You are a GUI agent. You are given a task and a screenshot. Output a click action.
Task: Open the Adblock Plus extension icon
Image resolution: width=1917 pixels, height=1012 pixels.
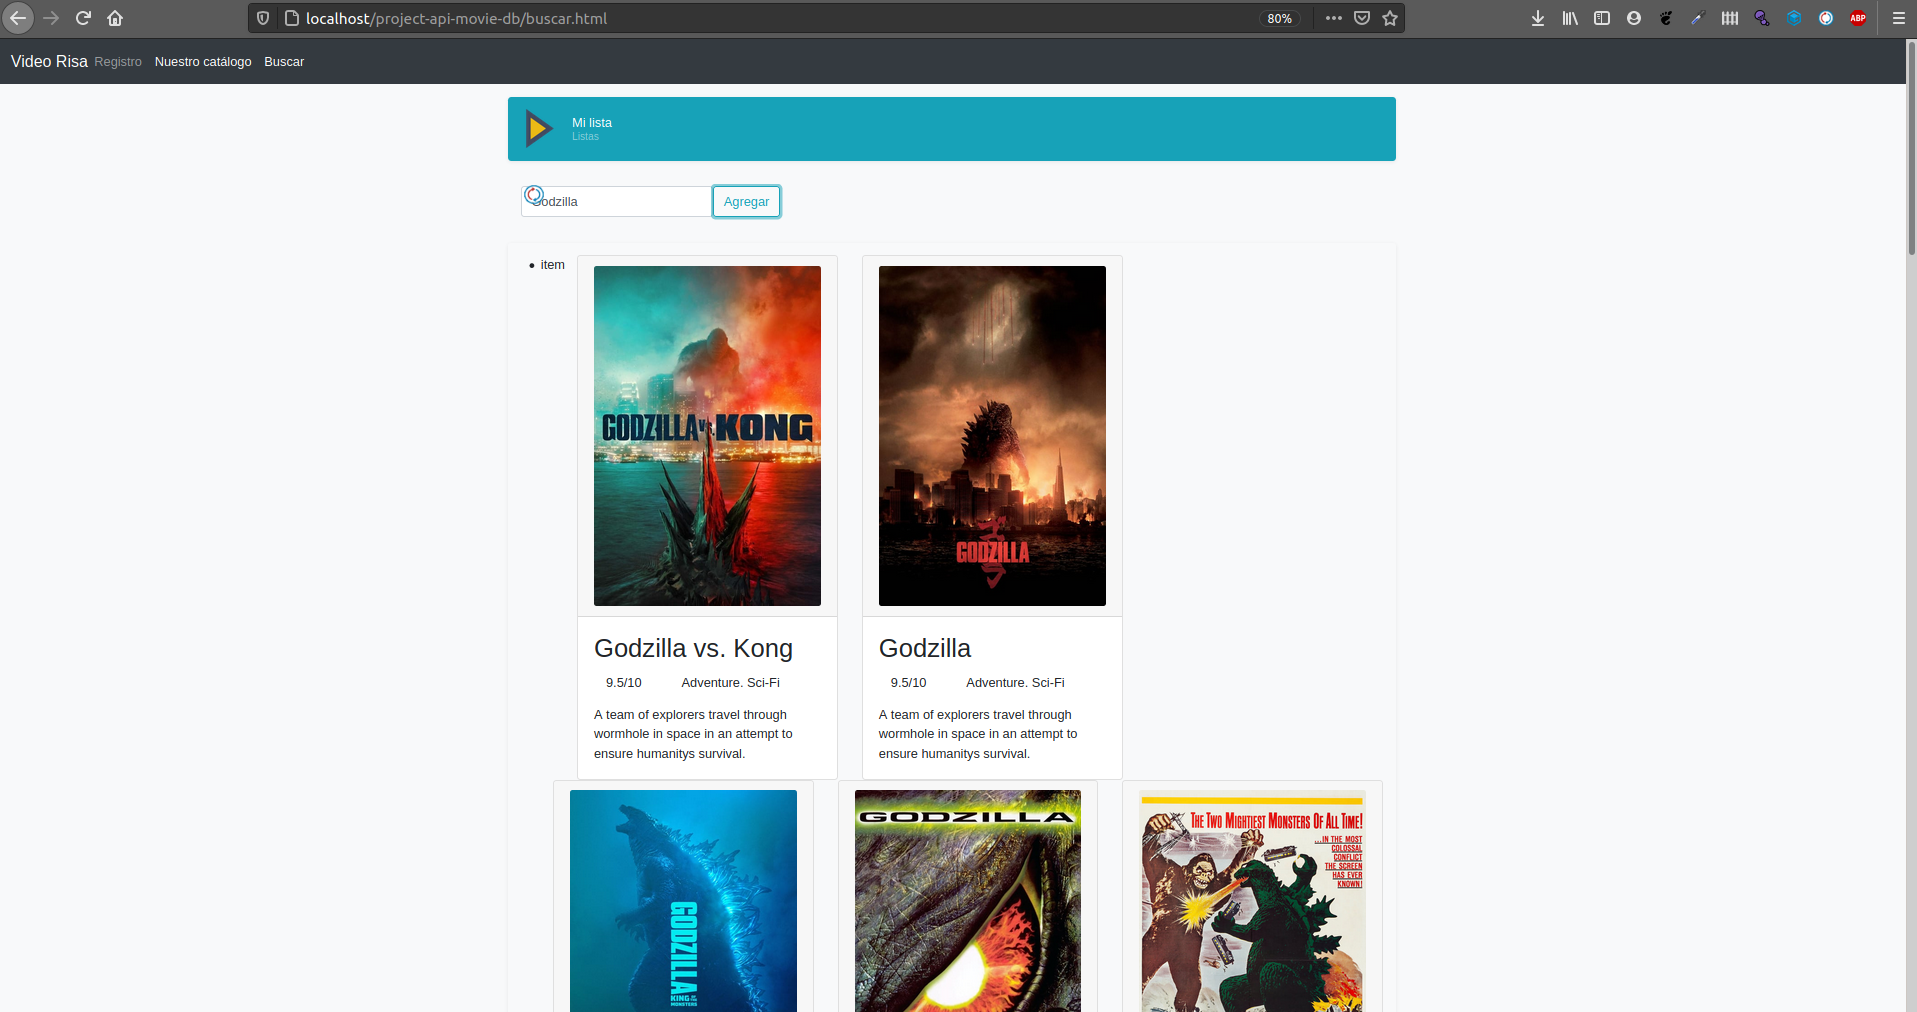click(x=1857, y=18)
